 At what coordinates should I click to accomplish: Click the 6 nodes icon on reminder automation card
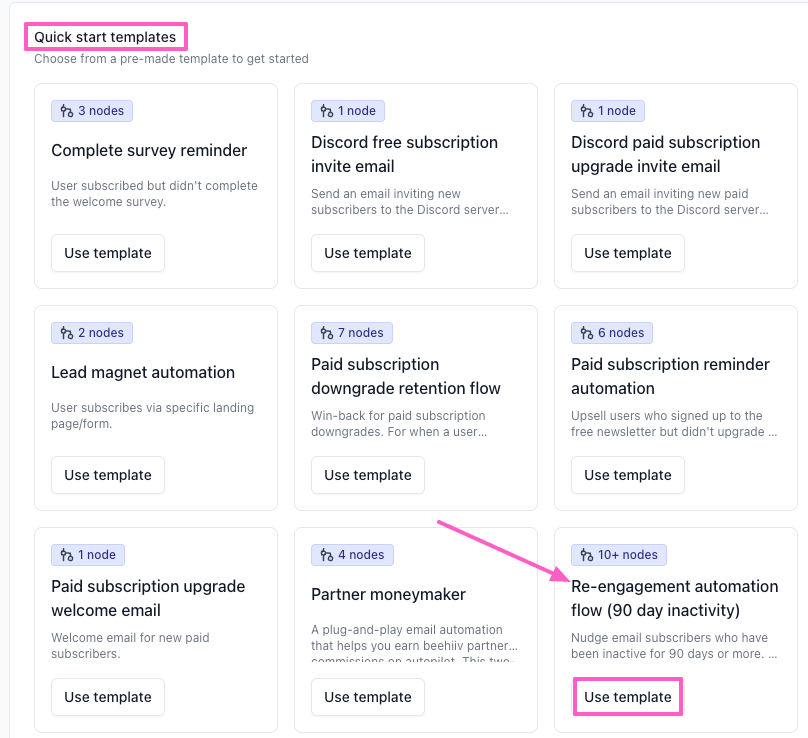click(587, 333)
